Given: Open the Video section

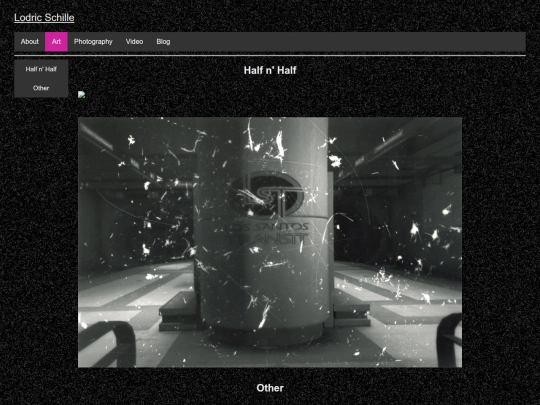Looking at the screenshot, I should (x=134, y=42).
